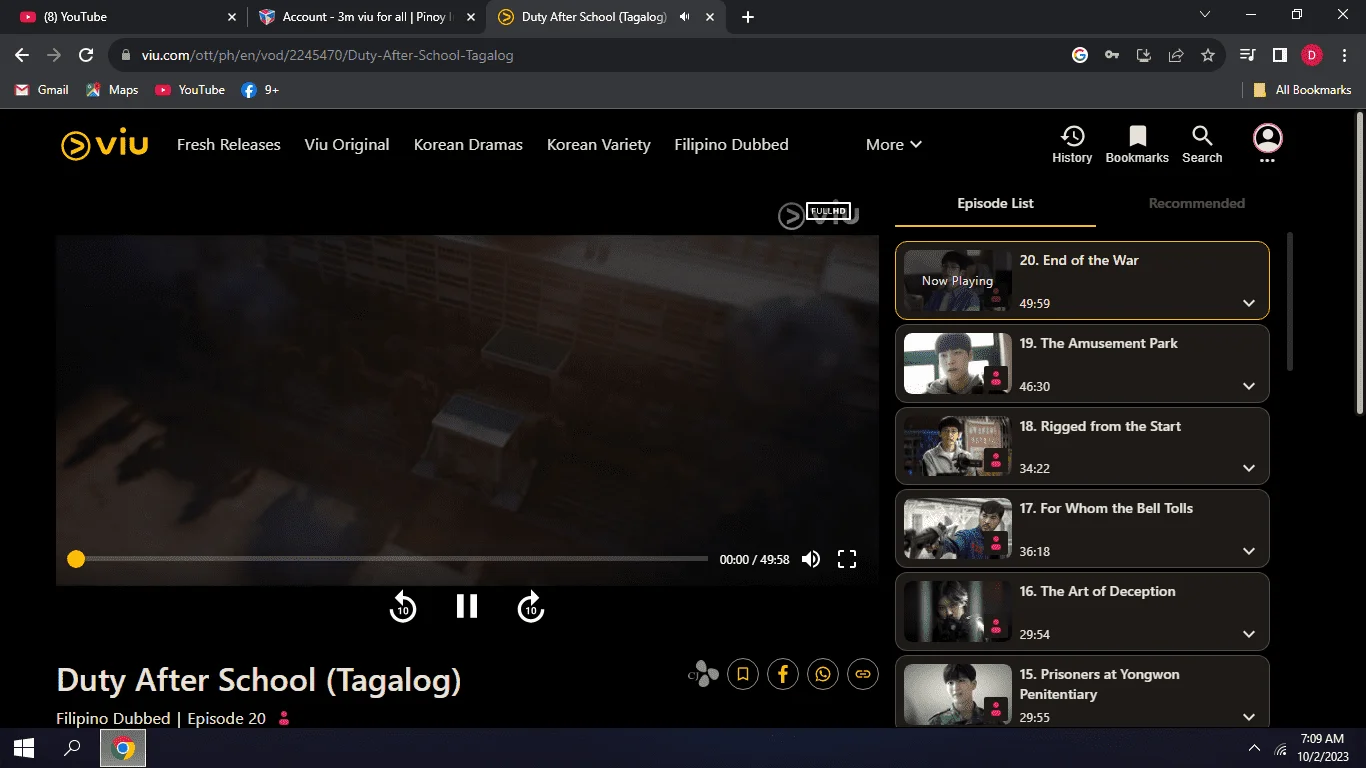Bookmark this page with the star icon
The width and height of the screenshot is (1366, 768).
point(1208,55)
